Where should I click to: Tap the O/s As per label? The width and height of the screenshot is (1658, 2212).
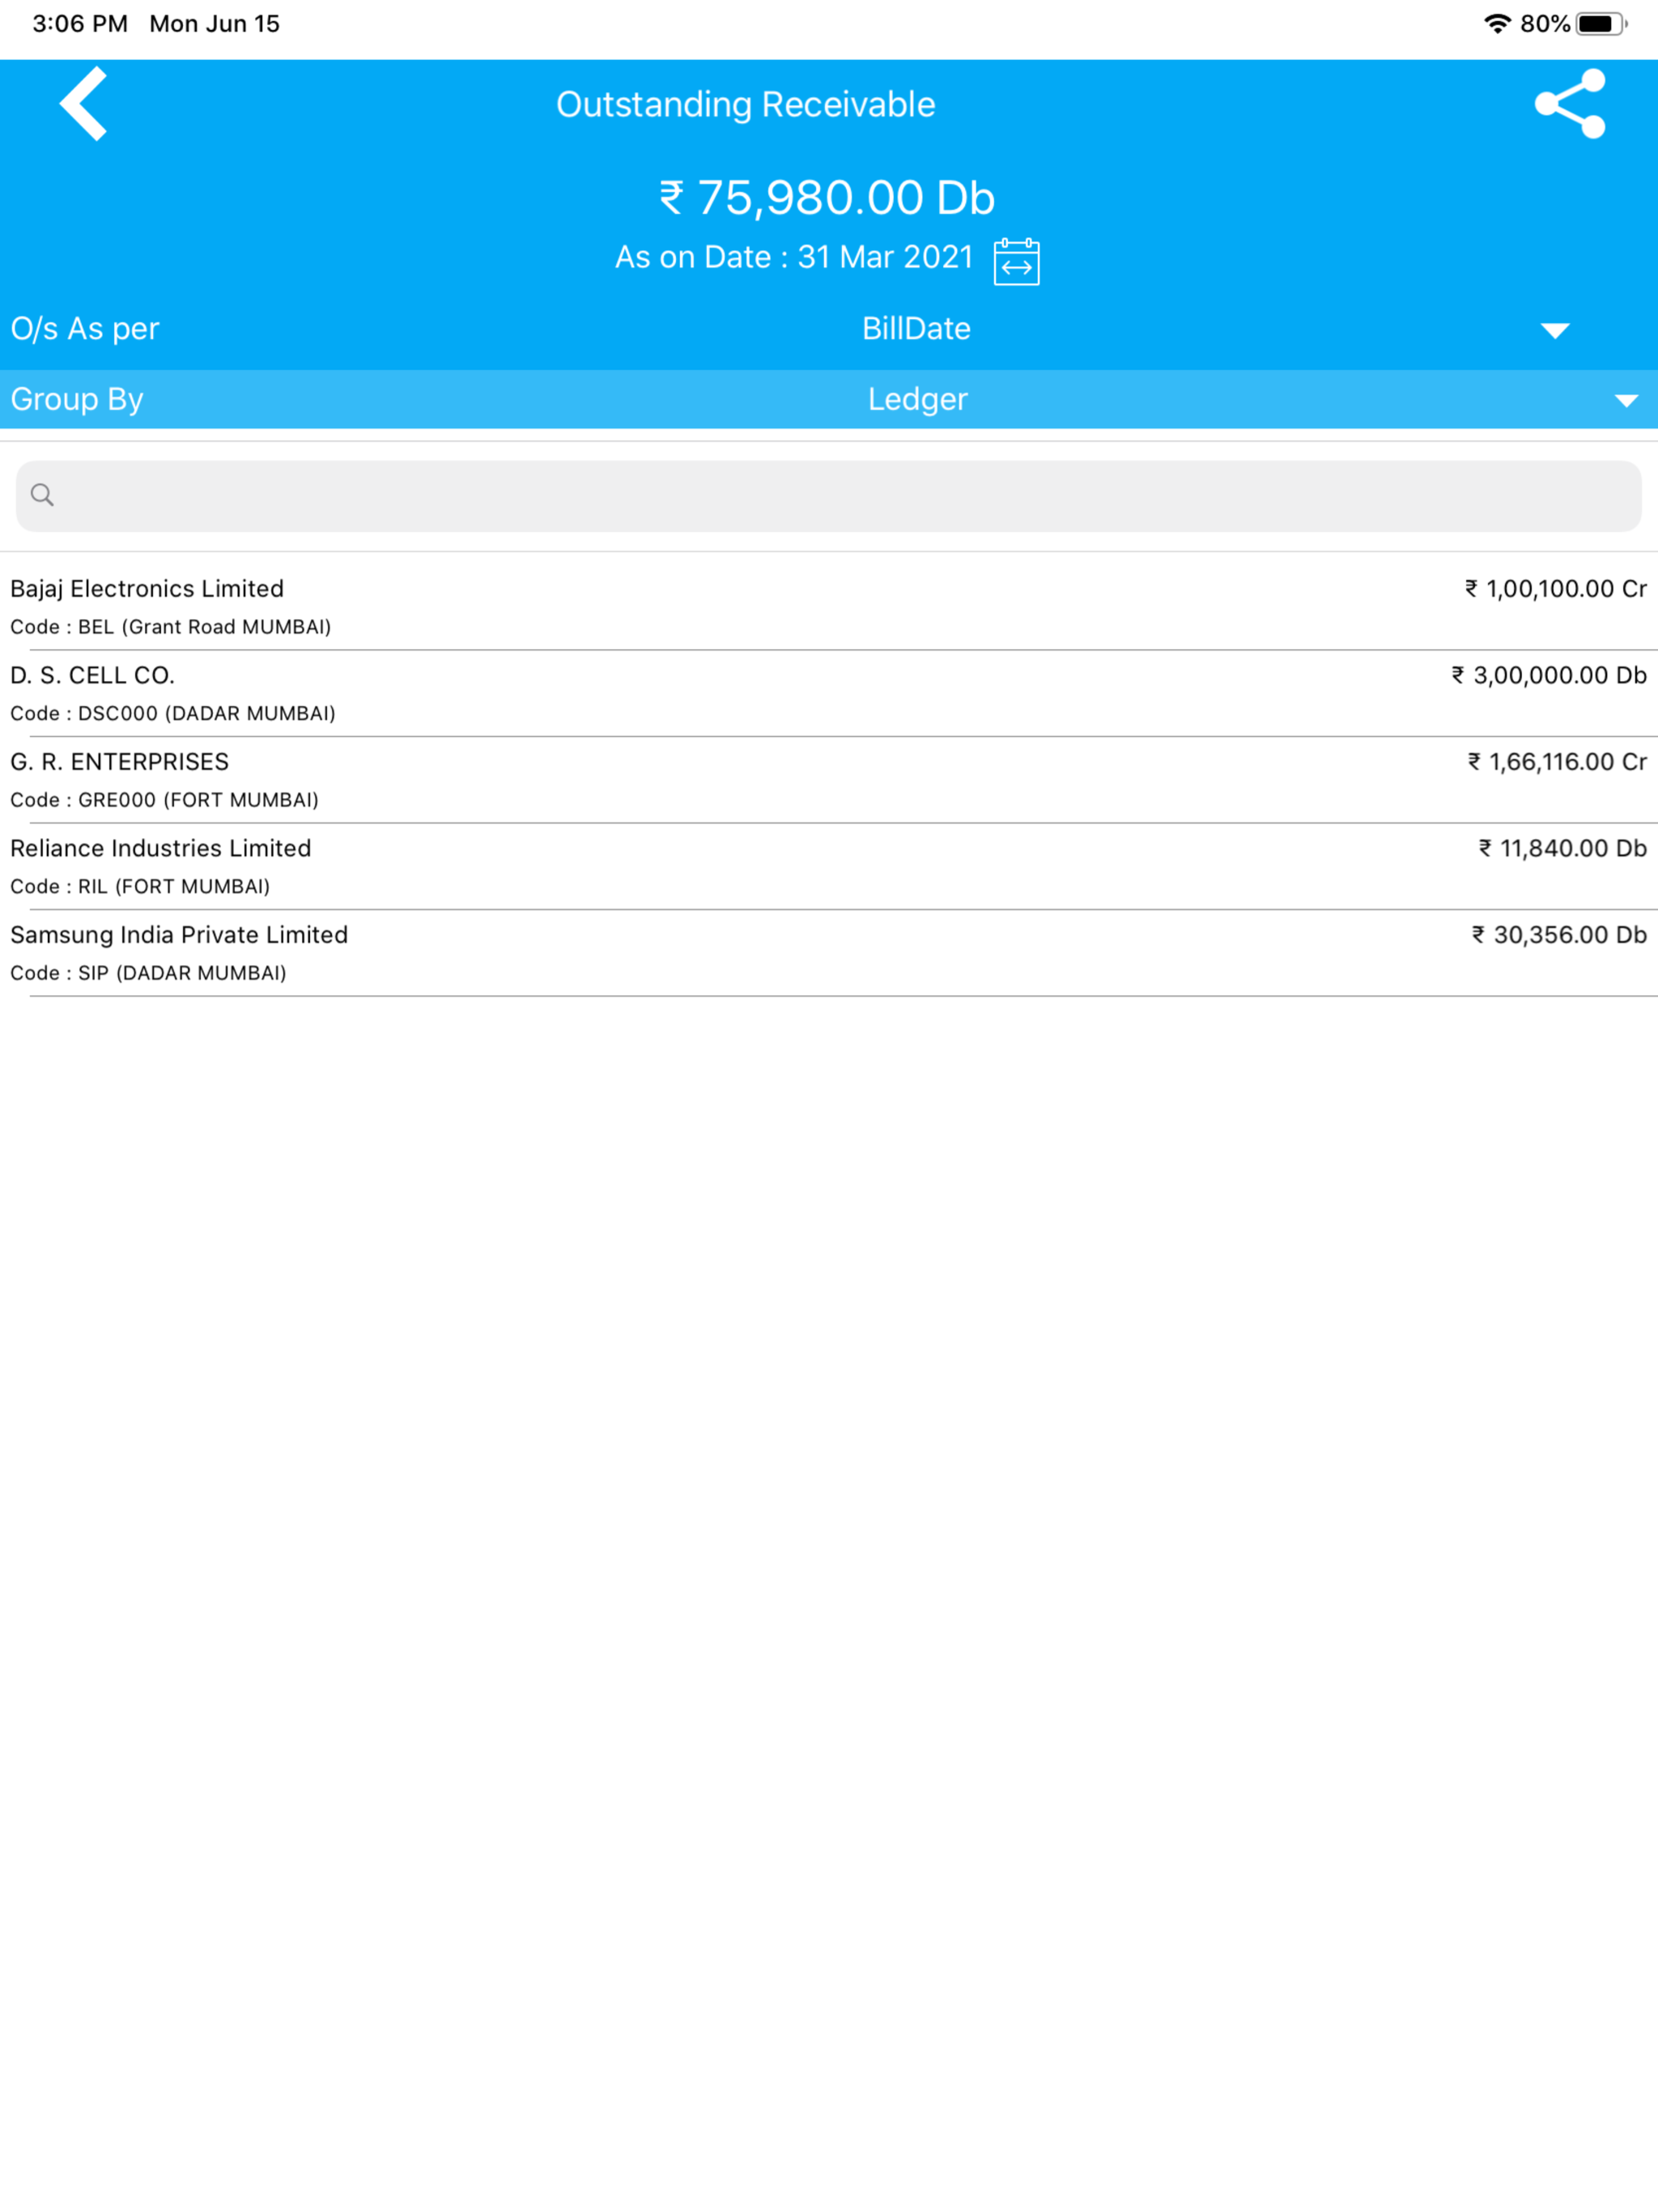click(x=85, y=329)
